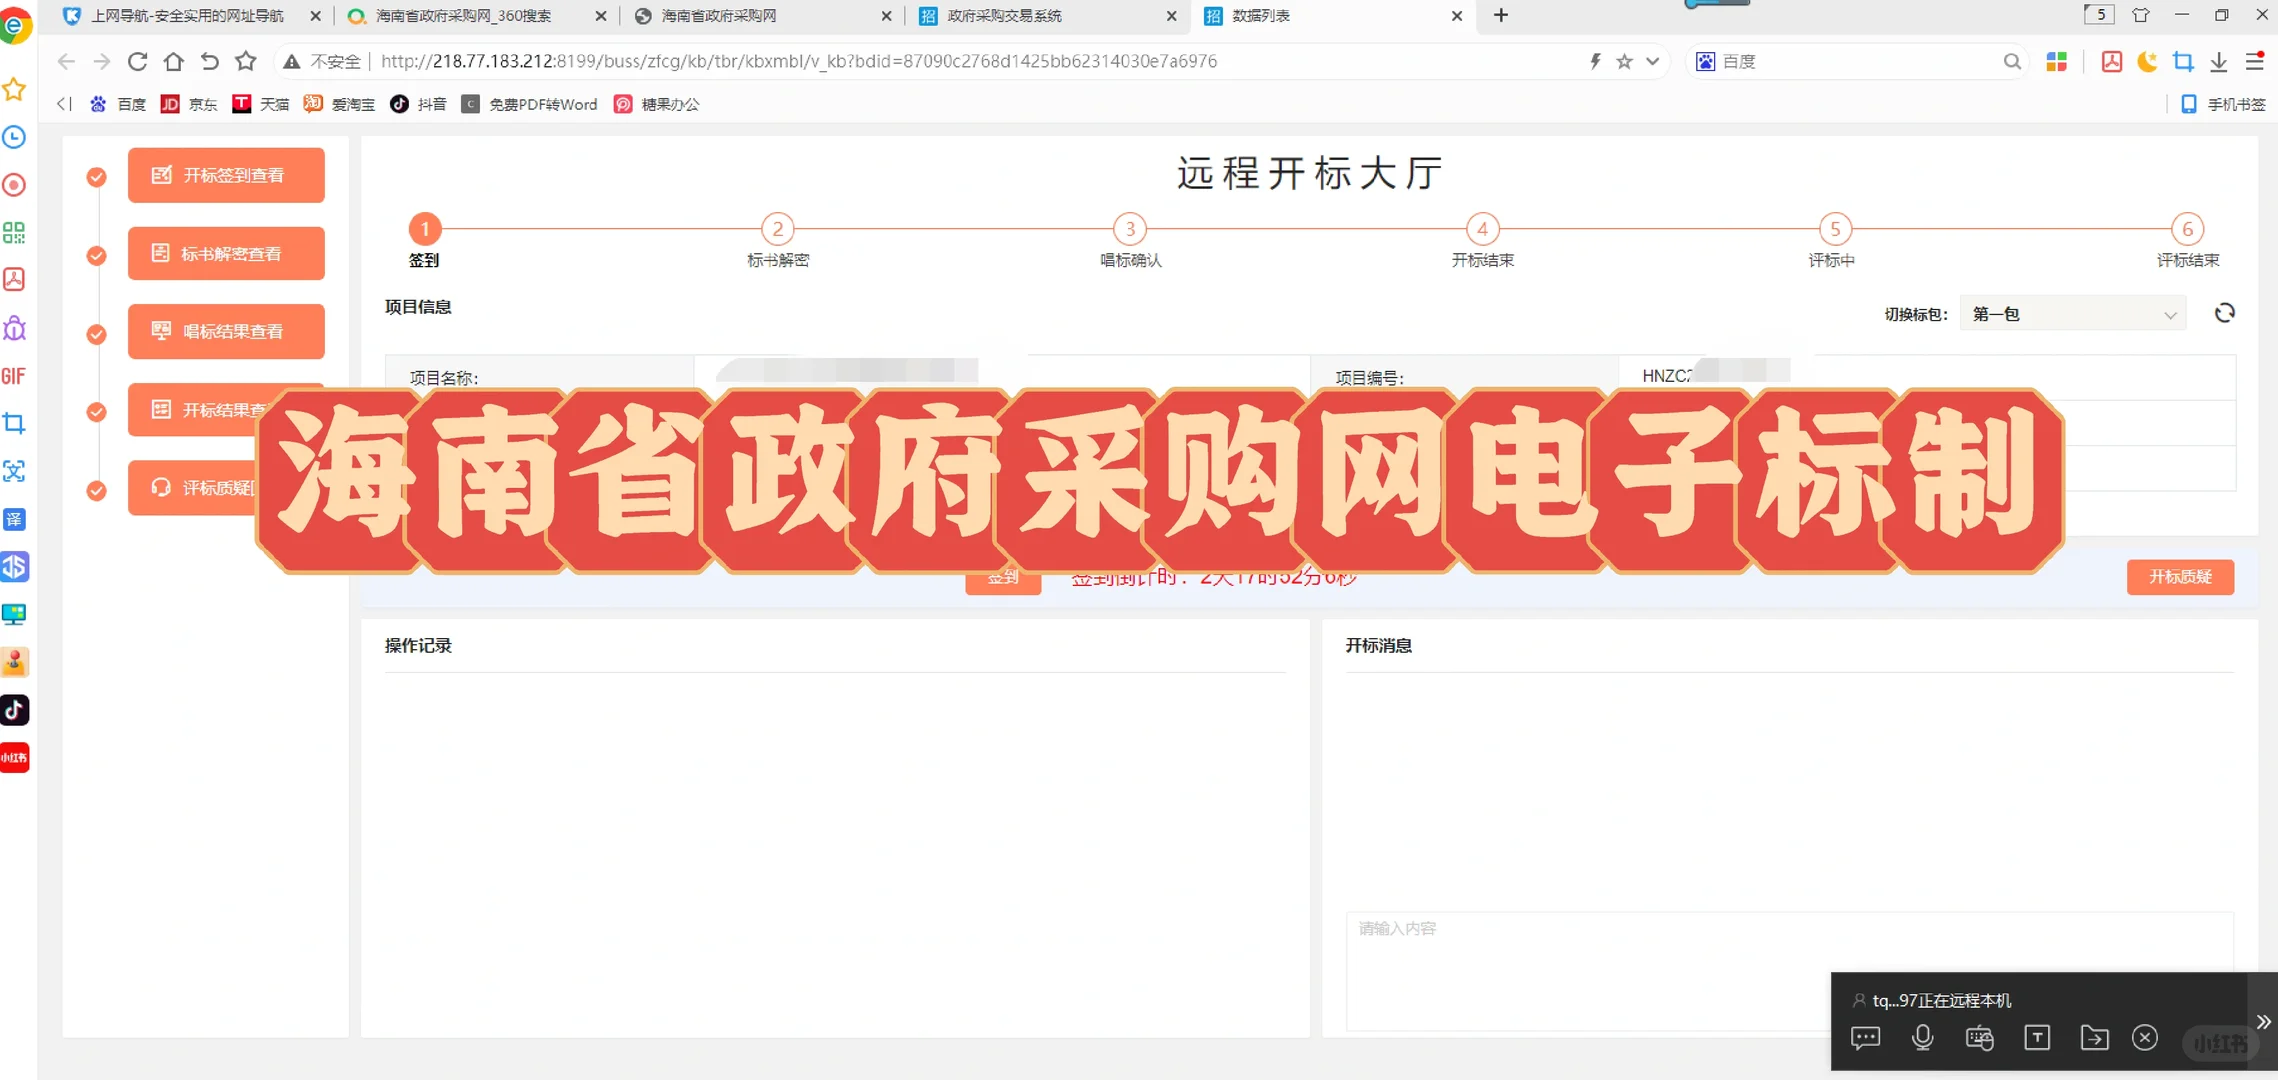The height and width of the screenshot is (1080, 2278).
Task: Open the screenshot crop tool in the sidebar
Action: pos(14,423)
